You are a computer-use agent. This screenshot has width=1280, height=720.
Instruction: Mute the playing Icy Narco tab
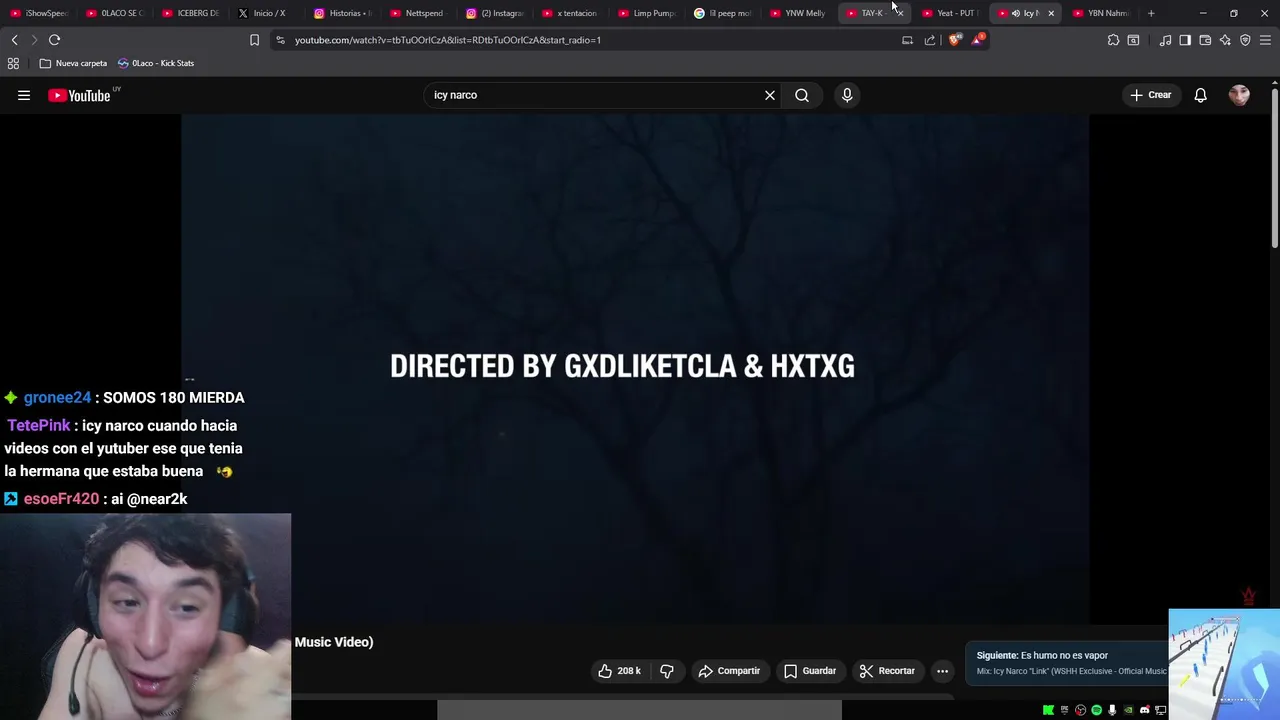(x=1015, y=13)
